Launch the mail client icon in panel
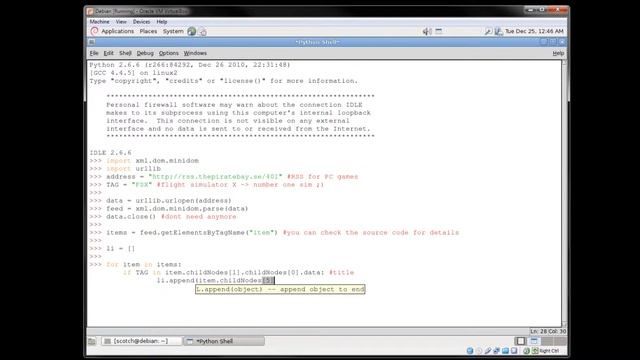Image resolution: width=640 pixels, height=360 pixels. click(x=202, y=31)
